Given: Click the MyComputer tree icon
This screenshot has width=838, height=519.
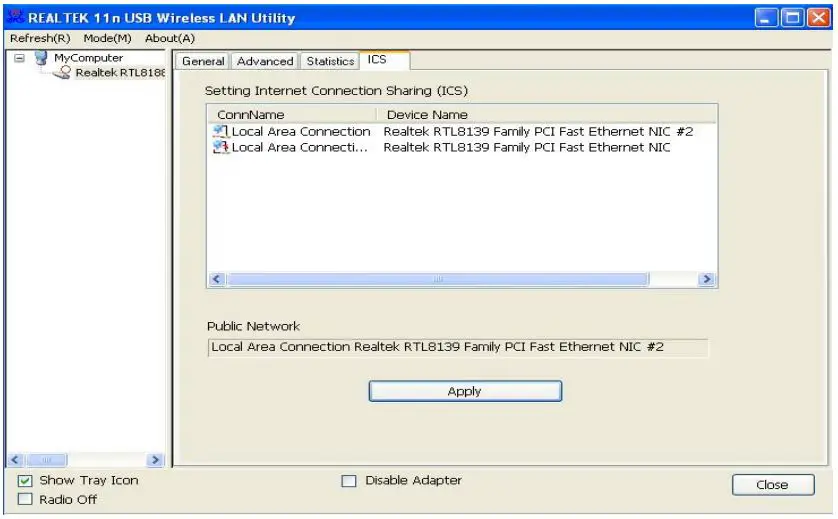Looking at the screenshot, I should pyautogui.click(x=41, y=58).
